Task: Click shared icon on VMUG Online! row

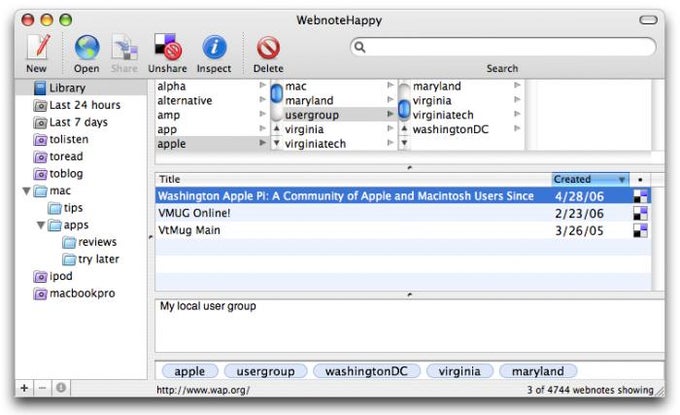Action: [640, 213]
